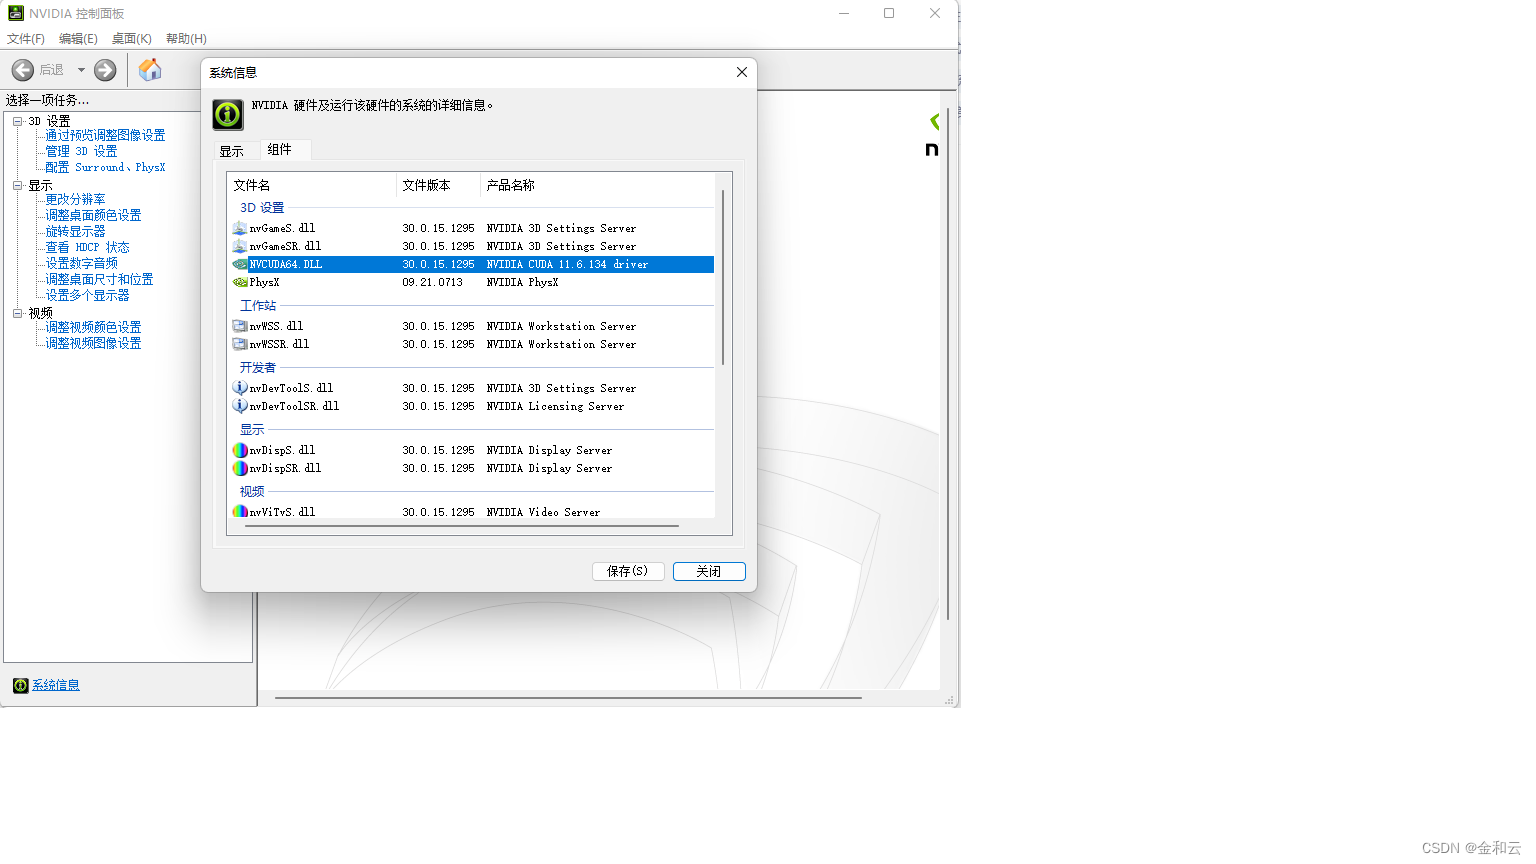Image resolution: width=1536 pixels, height=864 pixels.
Task: Click the NVCUDA64.DLL NVIDIA eye icon
Action: pos(240,264)
